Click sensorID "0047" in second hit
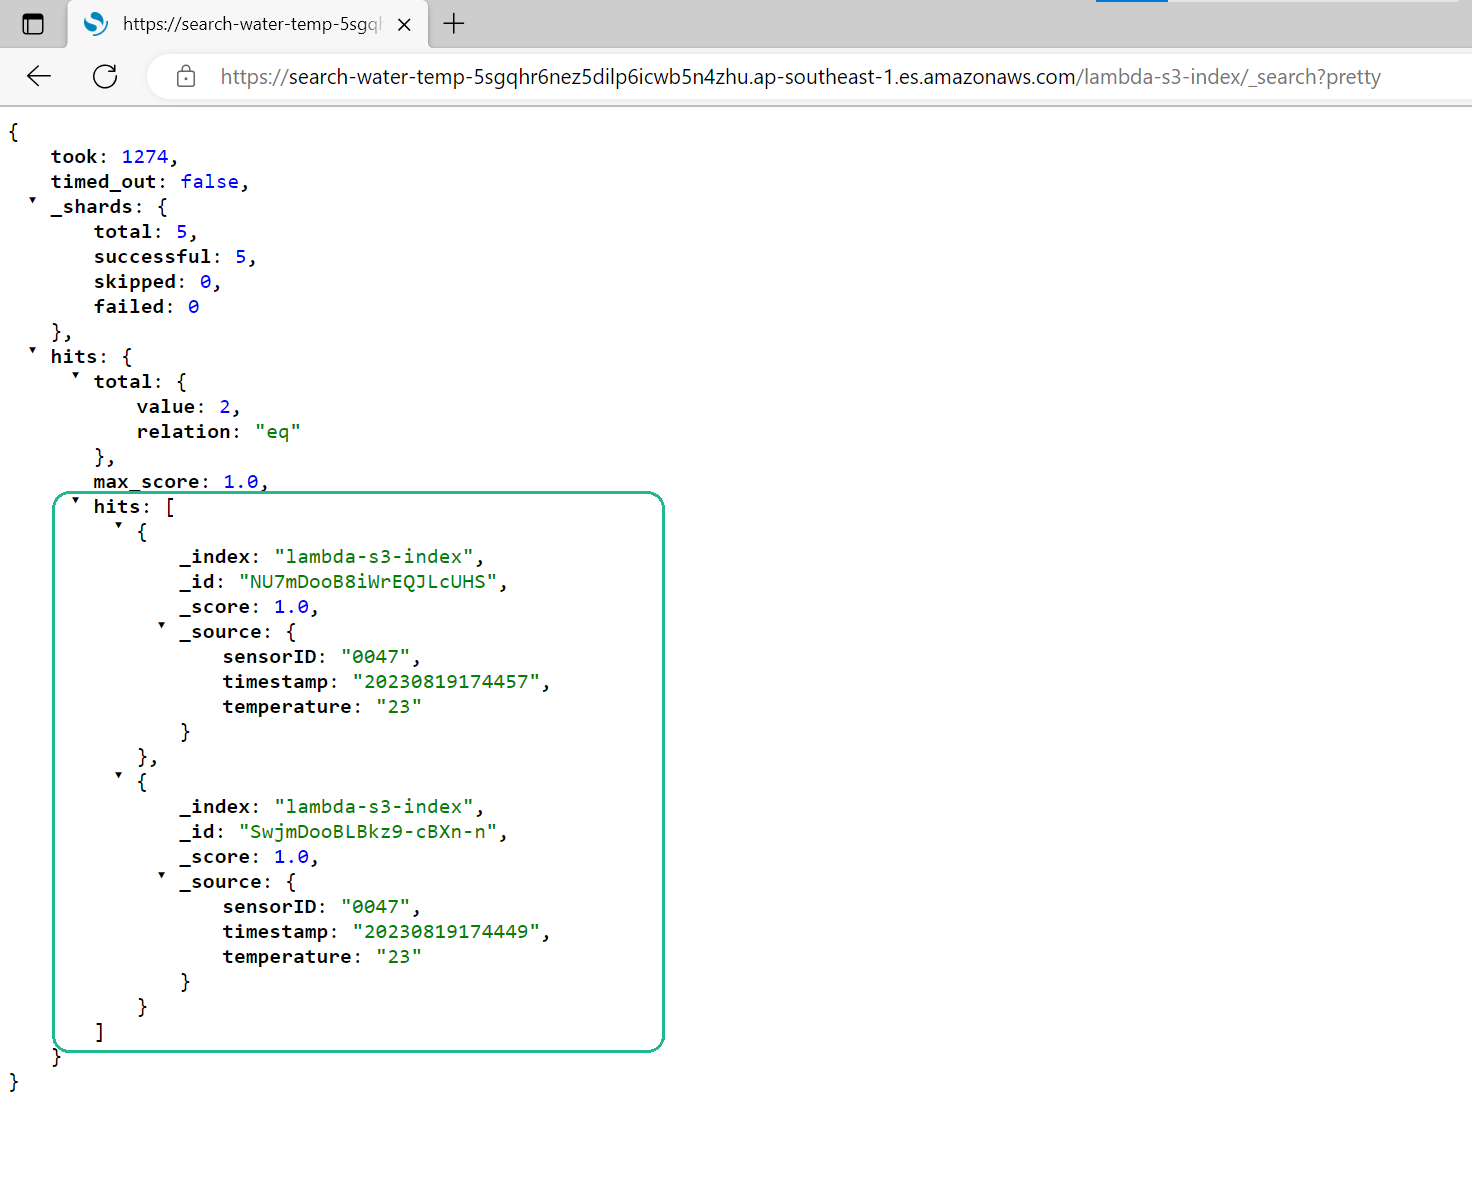The height and width of the screenshot is (1181, 1472). (x=375, y=907)
